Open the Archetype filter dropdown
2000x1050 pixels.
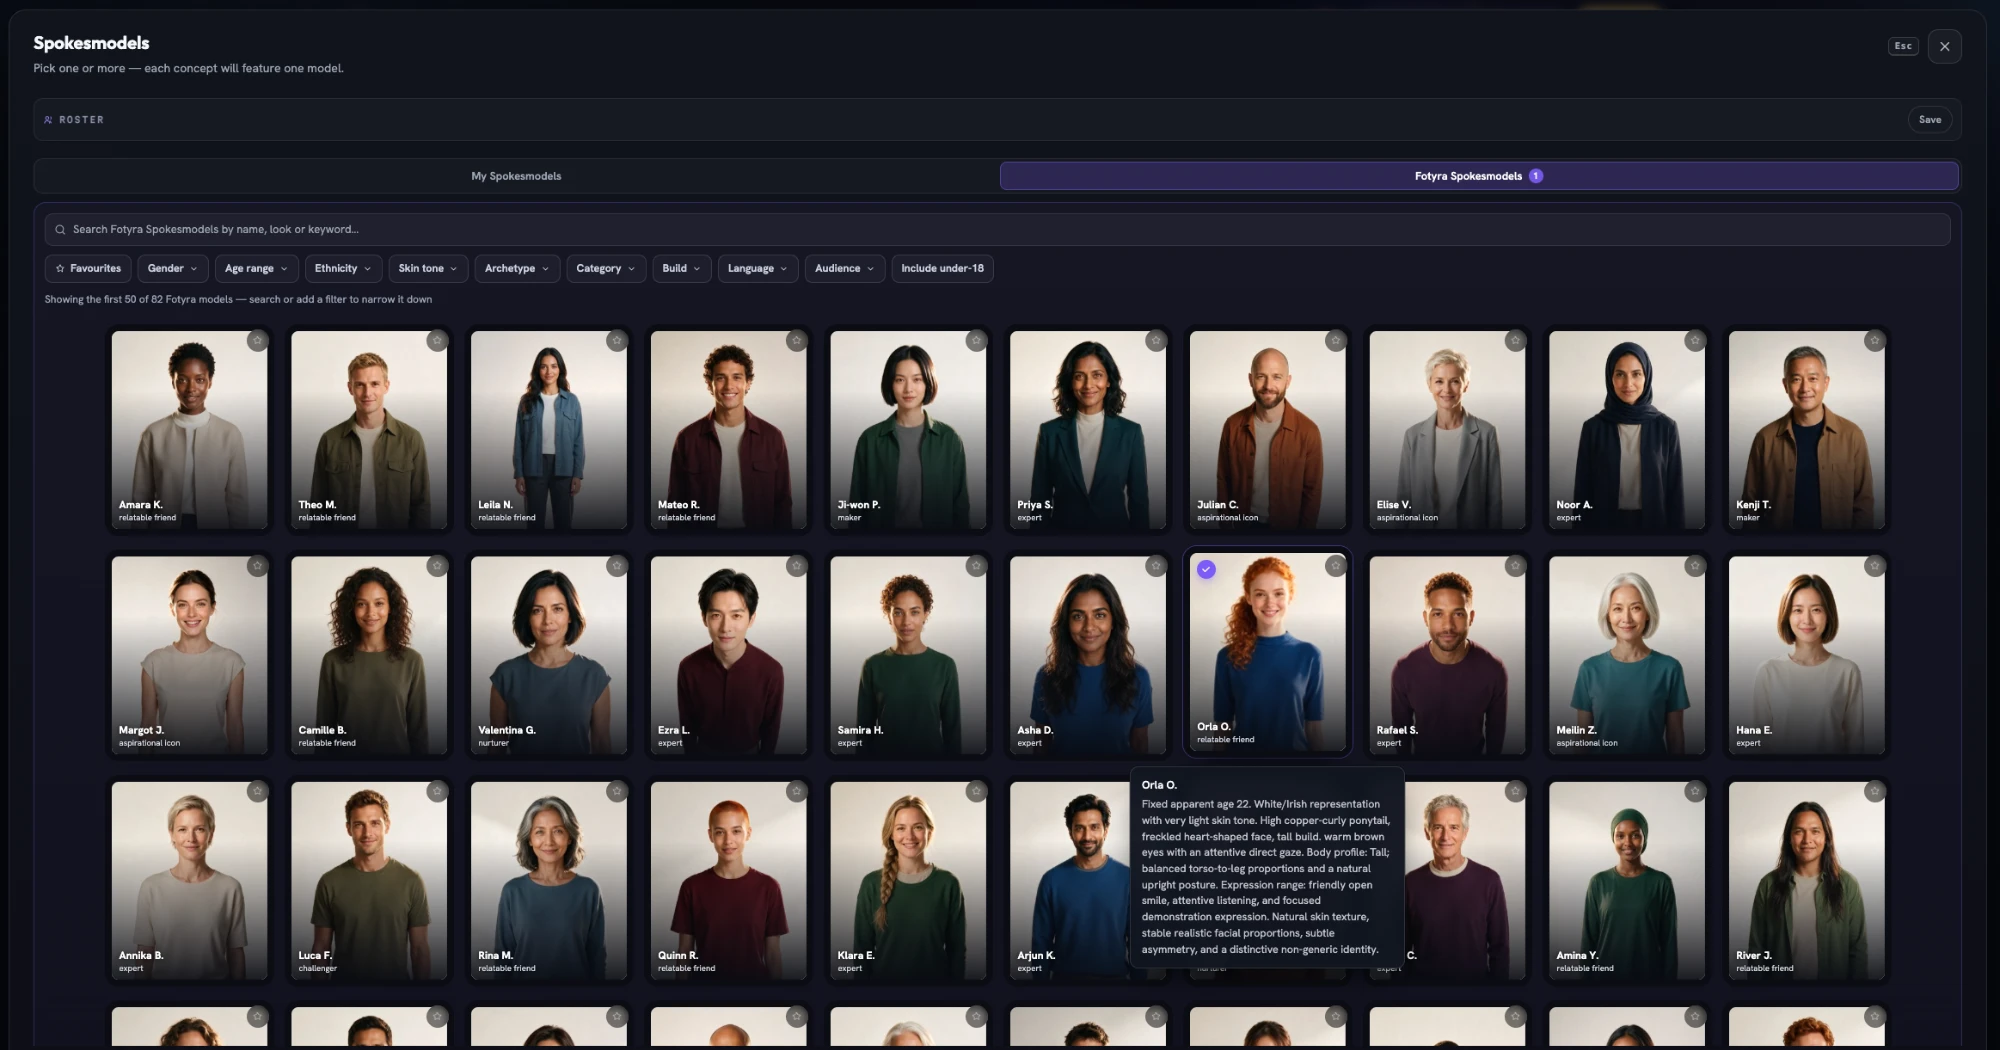[517, 268]
